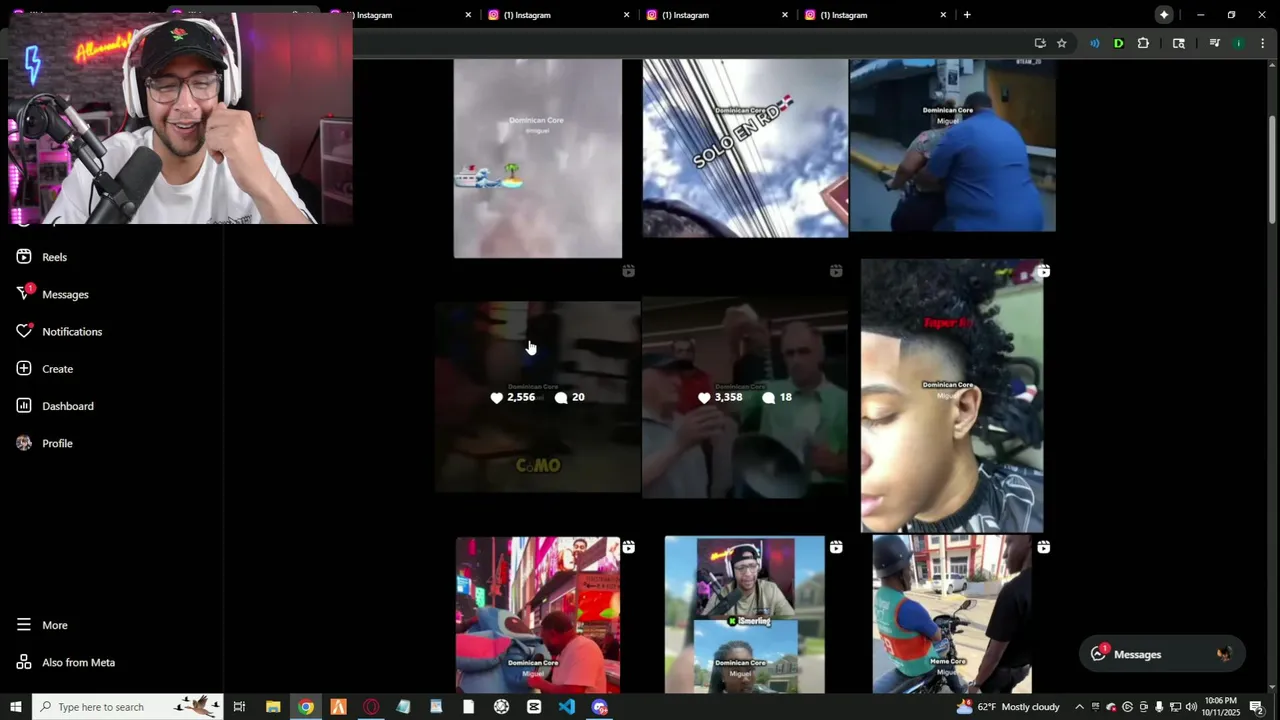
Task: Open the Notifications heart icon
Action: pyautogui.click(x=24, y=331)
